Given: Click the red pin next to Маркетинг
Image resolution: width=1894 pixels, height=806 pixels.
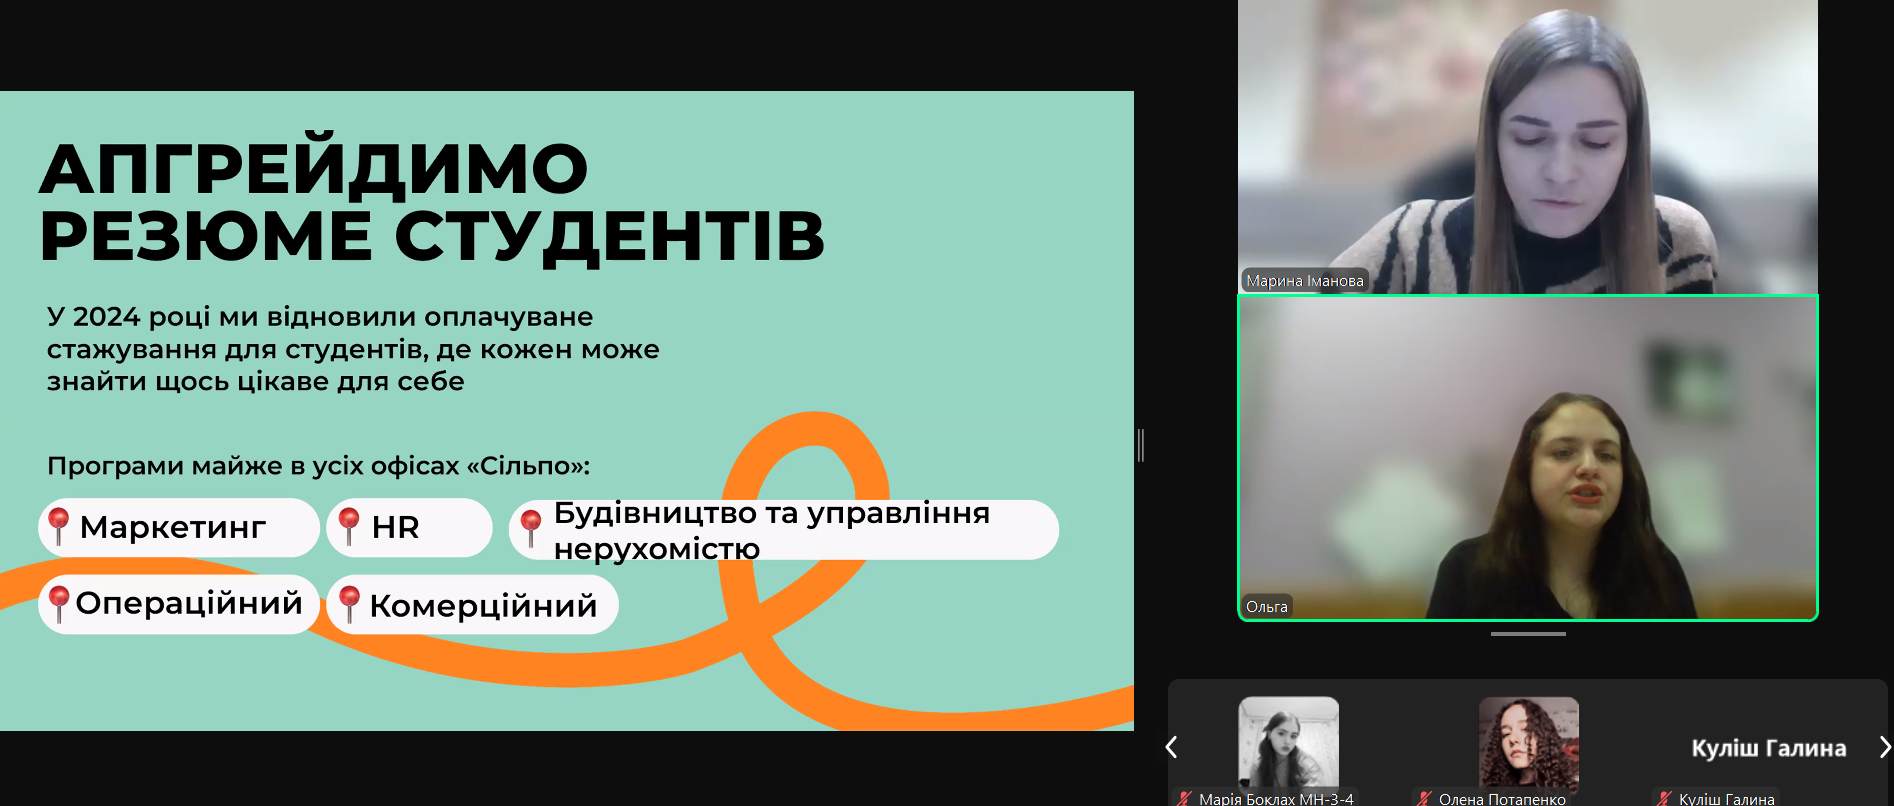Looking at the screenshot, I should point(58,525).
